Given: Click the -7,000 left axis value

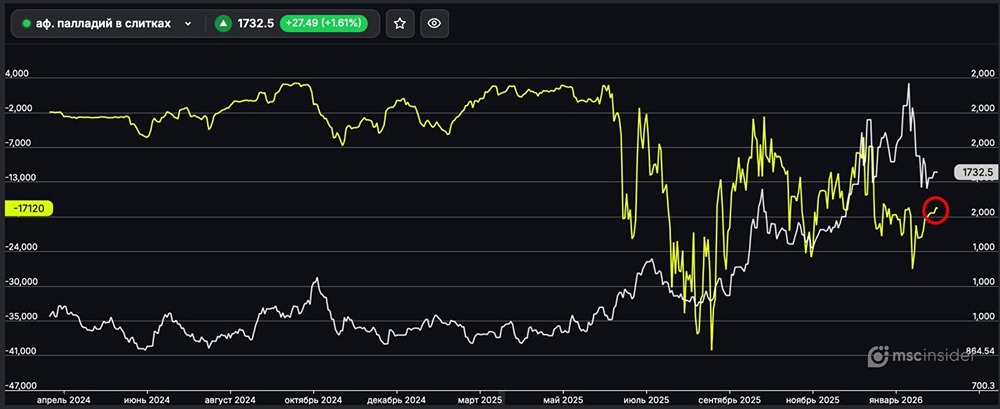Looking at the screenshot, I should tap(17, 144).
